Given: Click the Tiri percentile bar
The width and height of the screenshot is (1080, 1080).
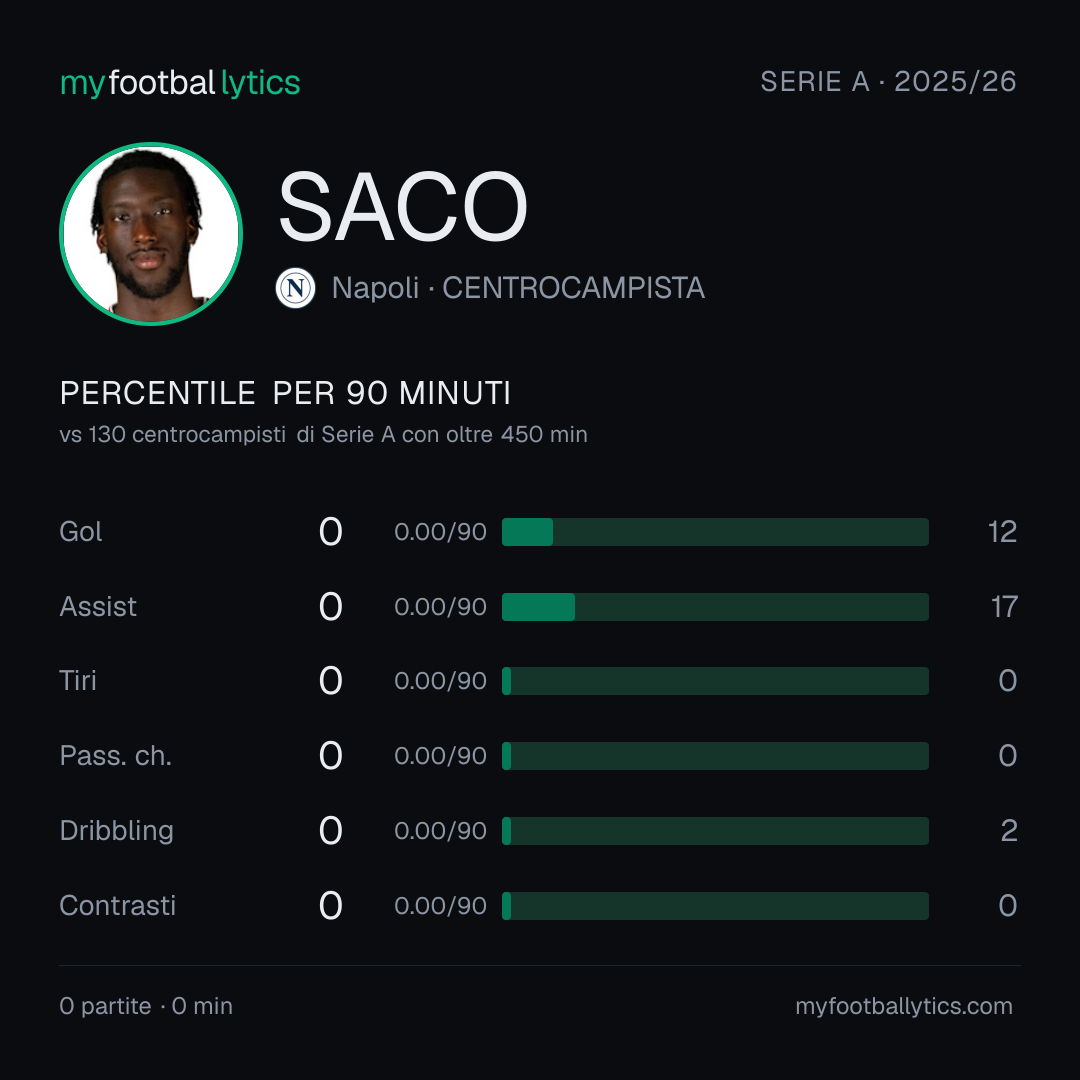Looking at the screenshot, I should coord(715,681).
